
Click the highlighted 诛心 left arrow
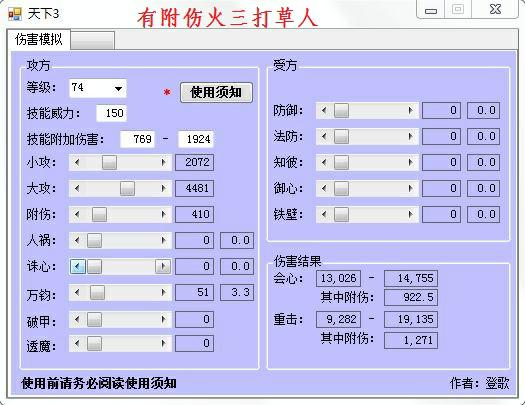78,267
